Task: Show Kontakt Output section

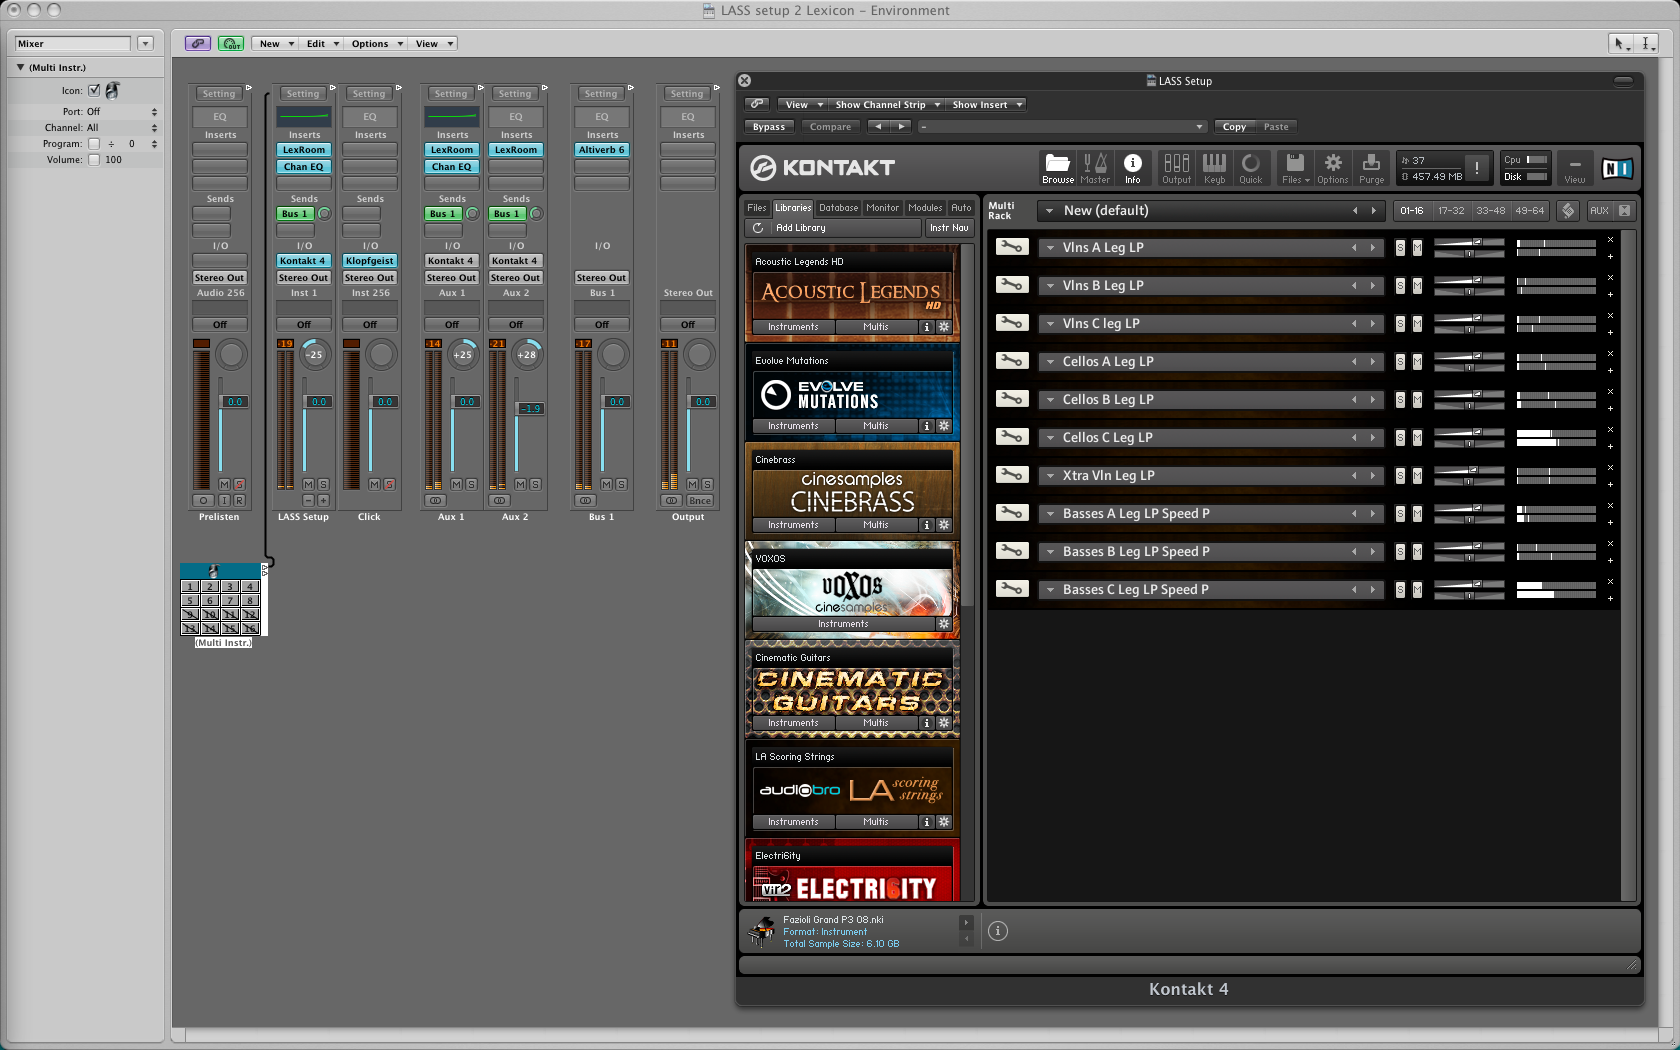Action: click(x=1176, y=167)
